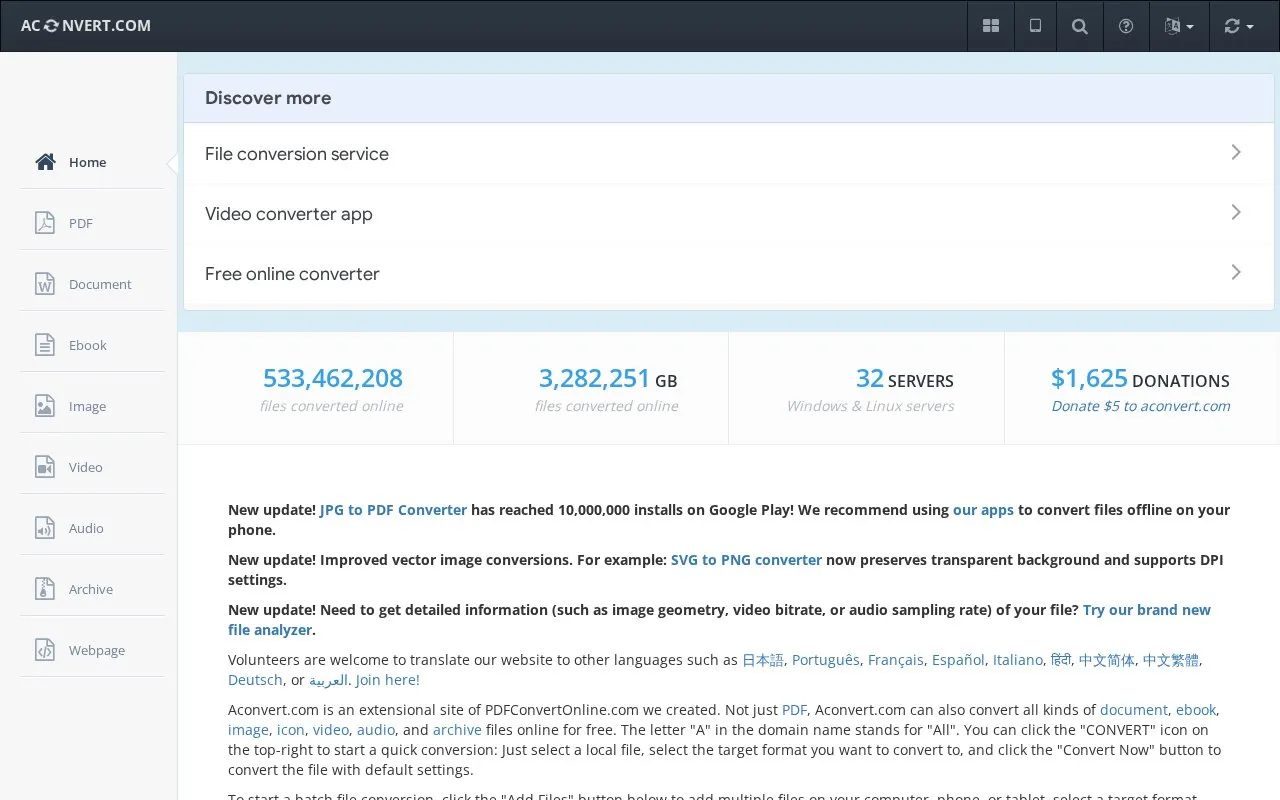Select the Italiano language link
1280x800 pixels.
coord(1018,660)
